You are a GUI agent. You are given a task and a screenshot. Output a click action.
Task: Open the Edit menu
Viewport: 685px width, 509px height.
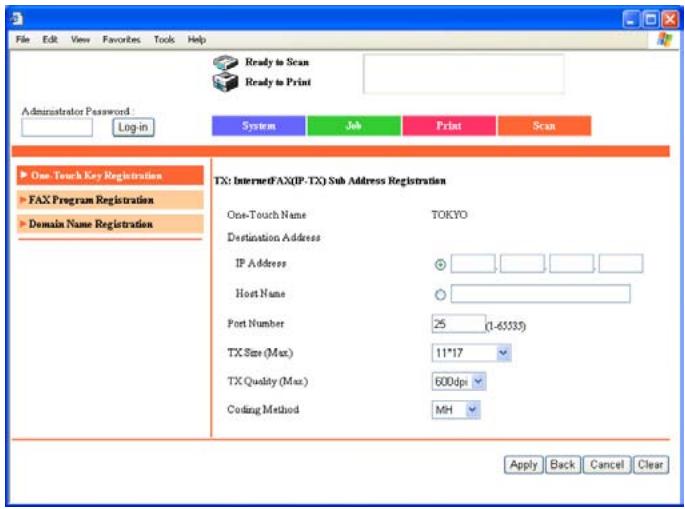click(50, 40)
